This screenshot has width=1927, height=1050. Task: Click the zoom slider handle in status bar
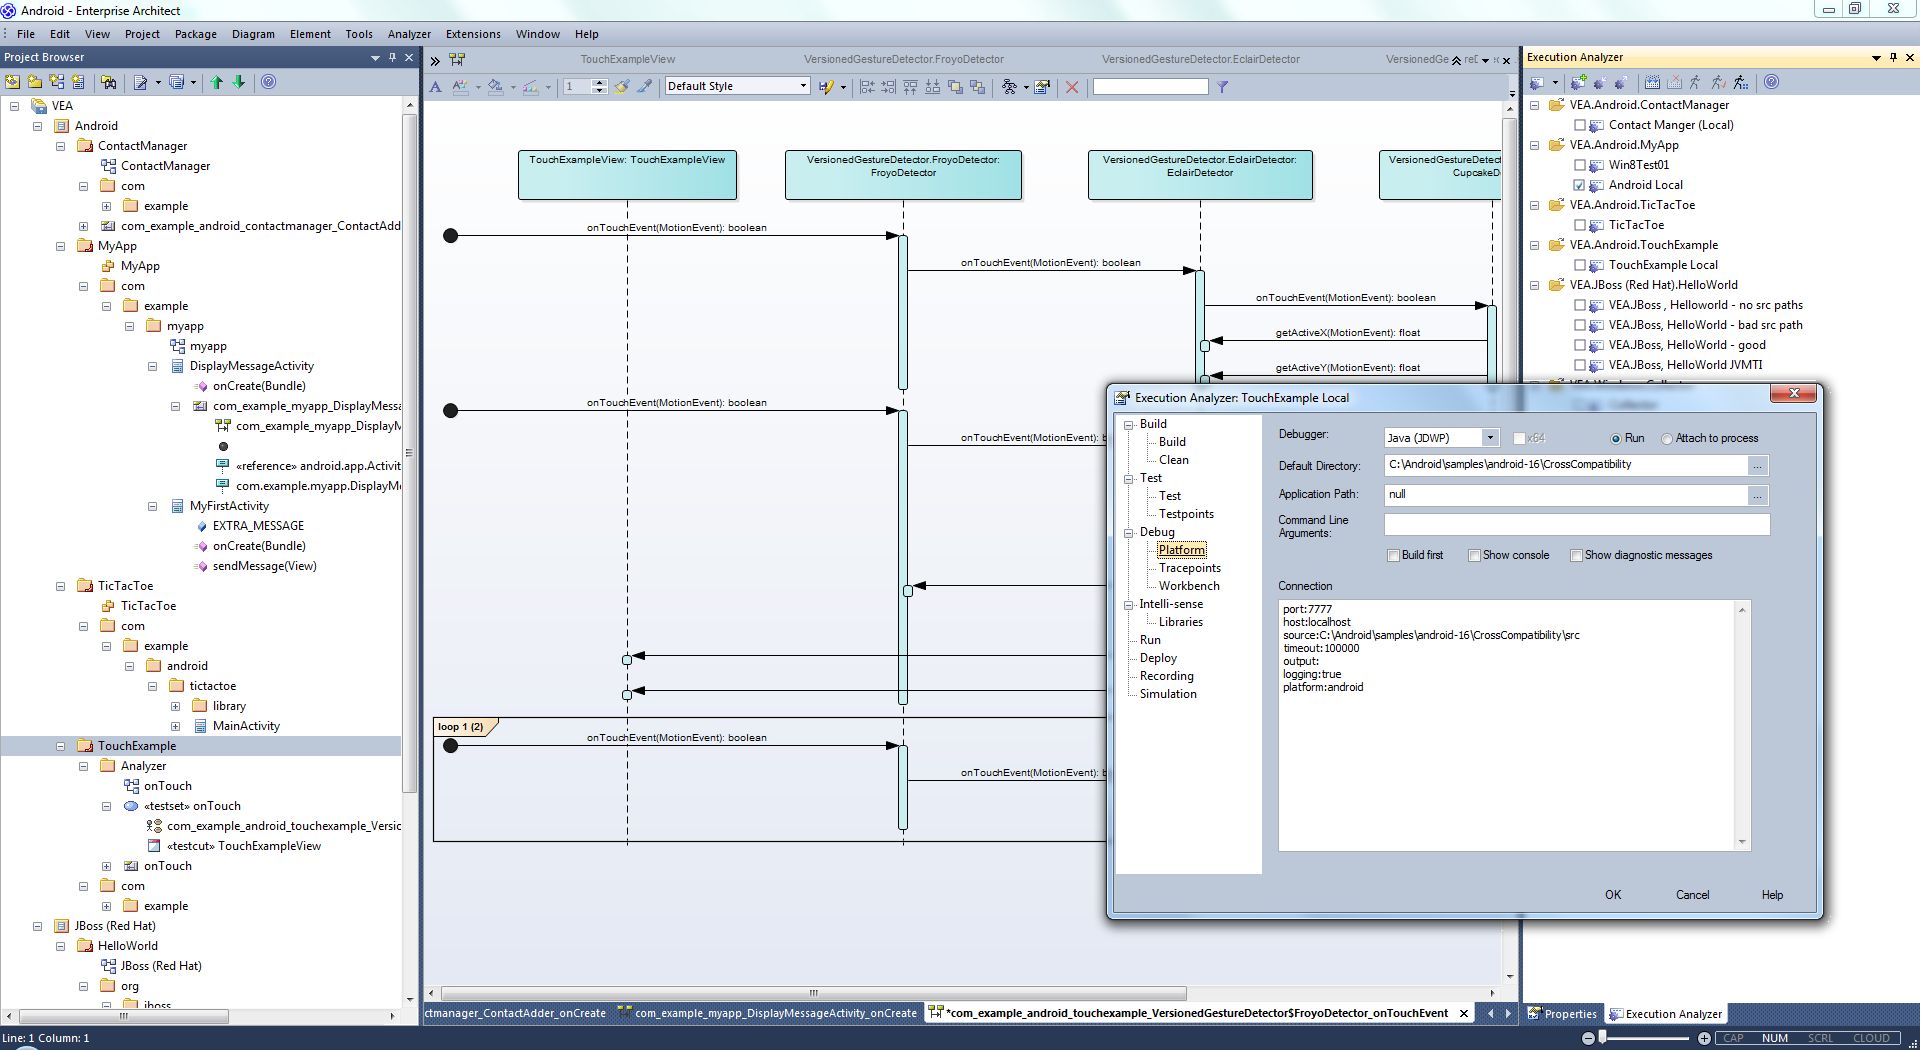1603,1038
